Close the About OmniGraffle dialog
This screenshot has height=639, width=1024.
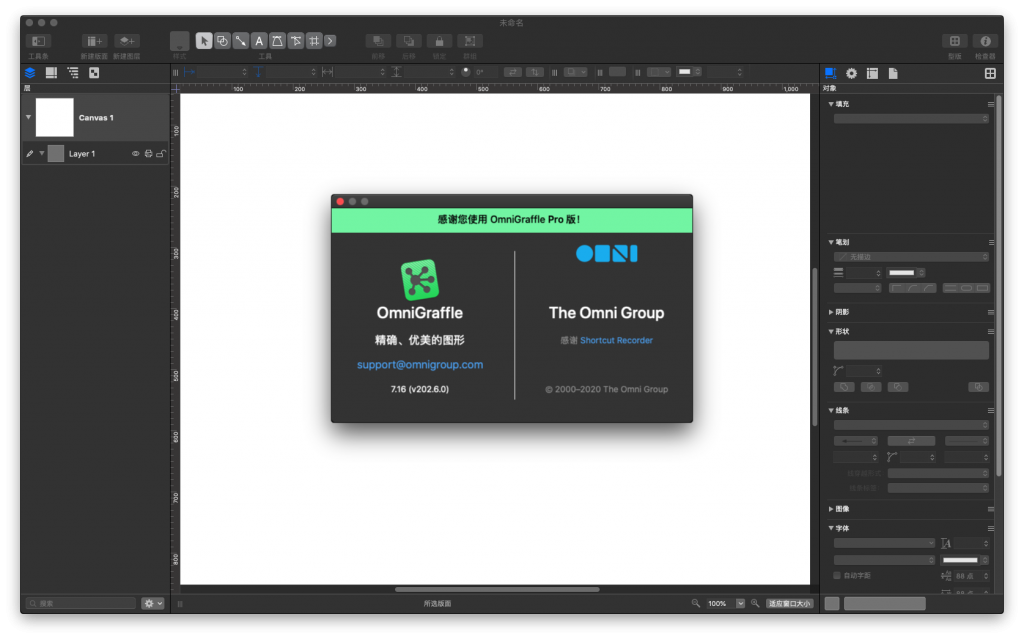tap(340, 202)
